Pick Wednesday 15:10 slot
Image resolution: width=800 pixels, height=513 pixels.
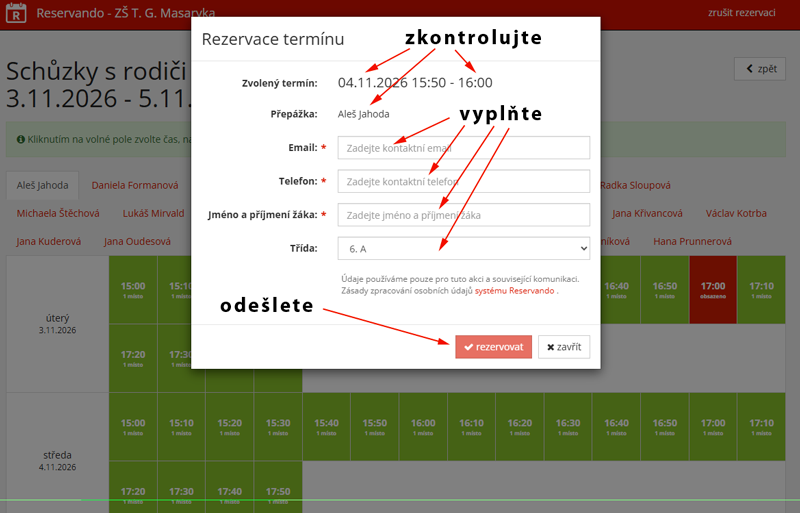(x=181, y=427)
